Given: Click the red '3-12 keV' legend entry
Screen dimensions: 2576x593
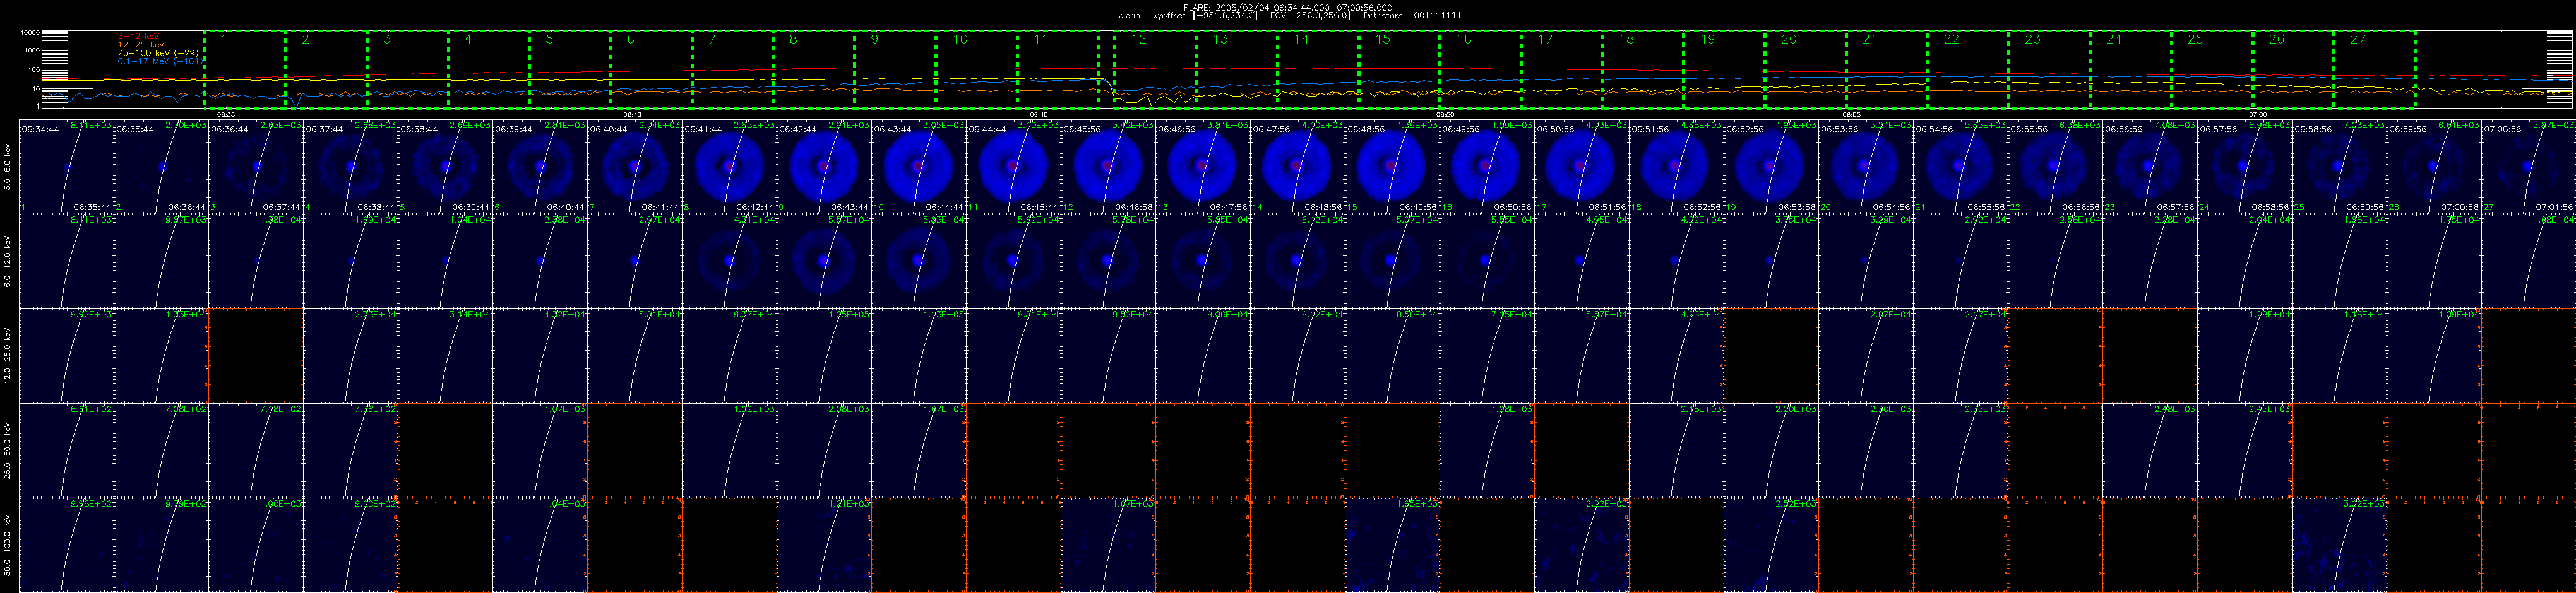Looking at the screenshot, I should [x=138, y=36].
